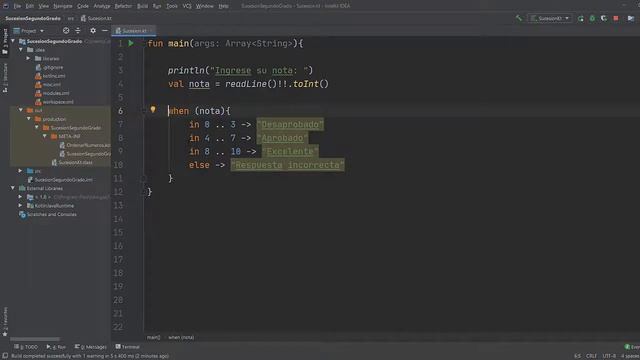Select modules.xml in the project tree
640x360 pixels.
52,93
